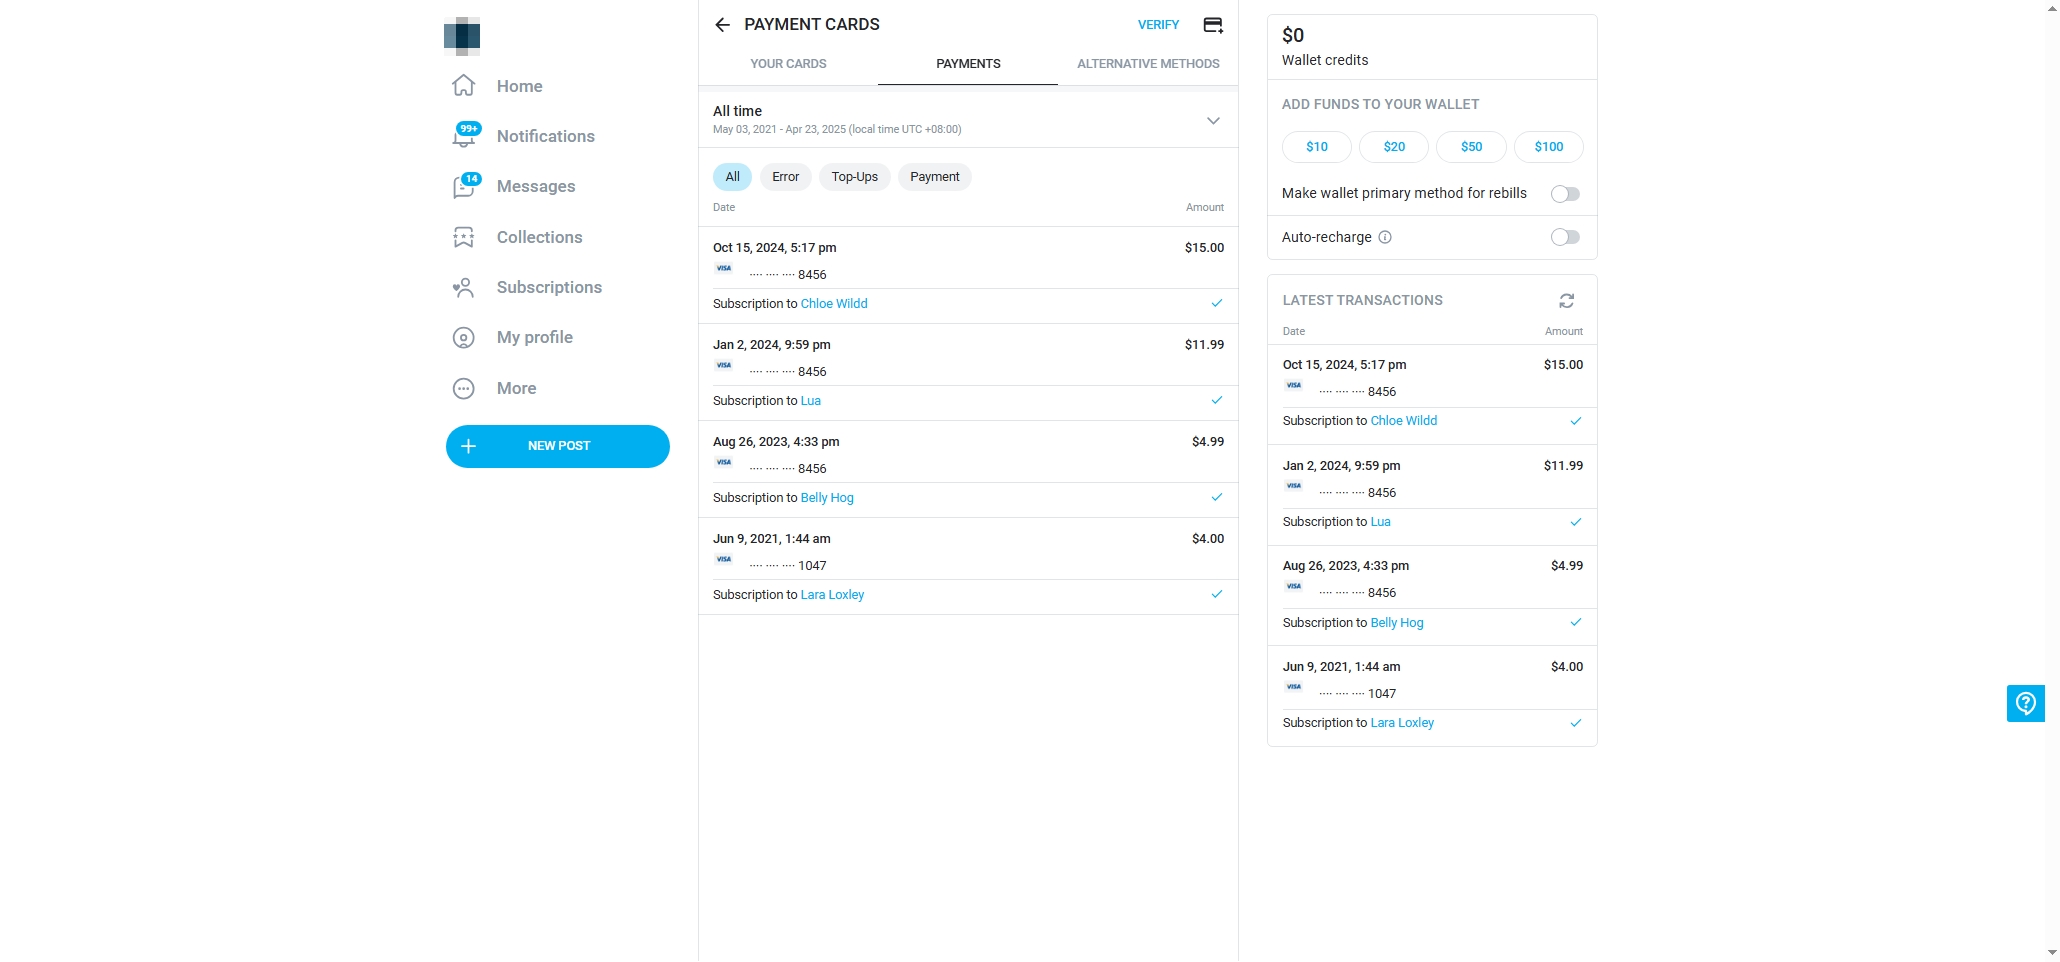Click the $11.99 amount in payments list
This screenshot has height=962, width=2060.
(1204, 345)
